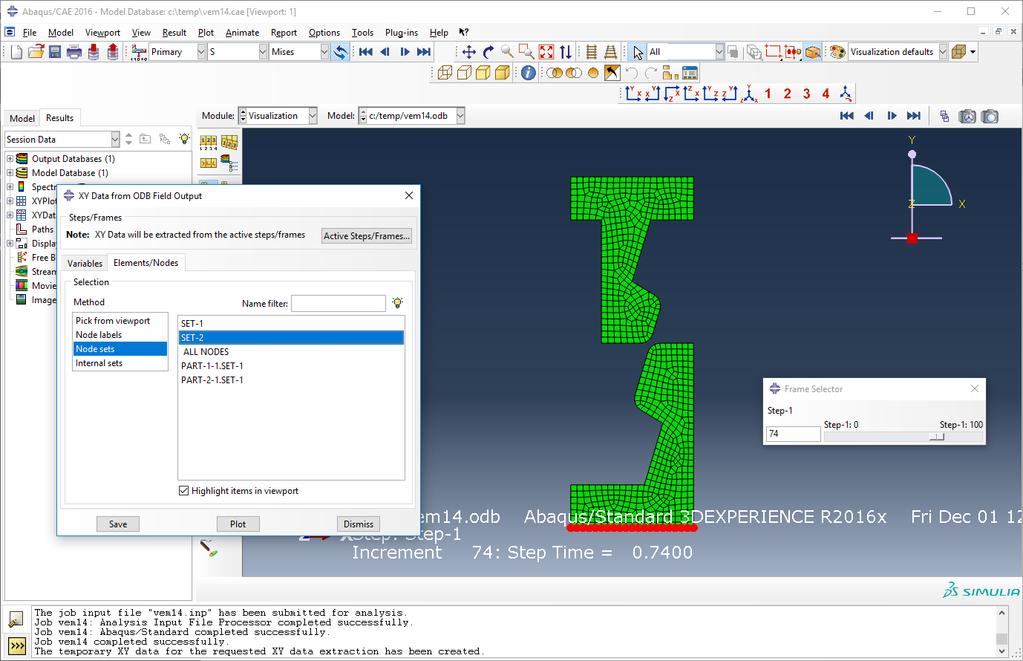Screen dimensions: 1023x661
Task: Switch to the Variables tab
Action: click(85, 263)
